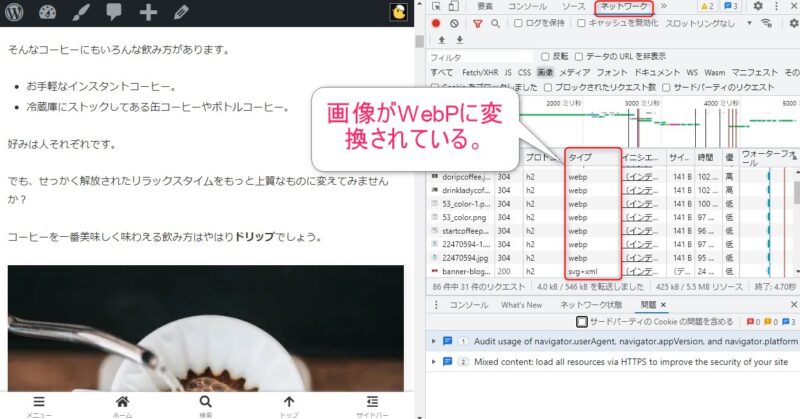Viewport: 800px width, 419px height.
Task: Switch to the ソース tab
Action: pyautogui.click(x=573, y=6)
